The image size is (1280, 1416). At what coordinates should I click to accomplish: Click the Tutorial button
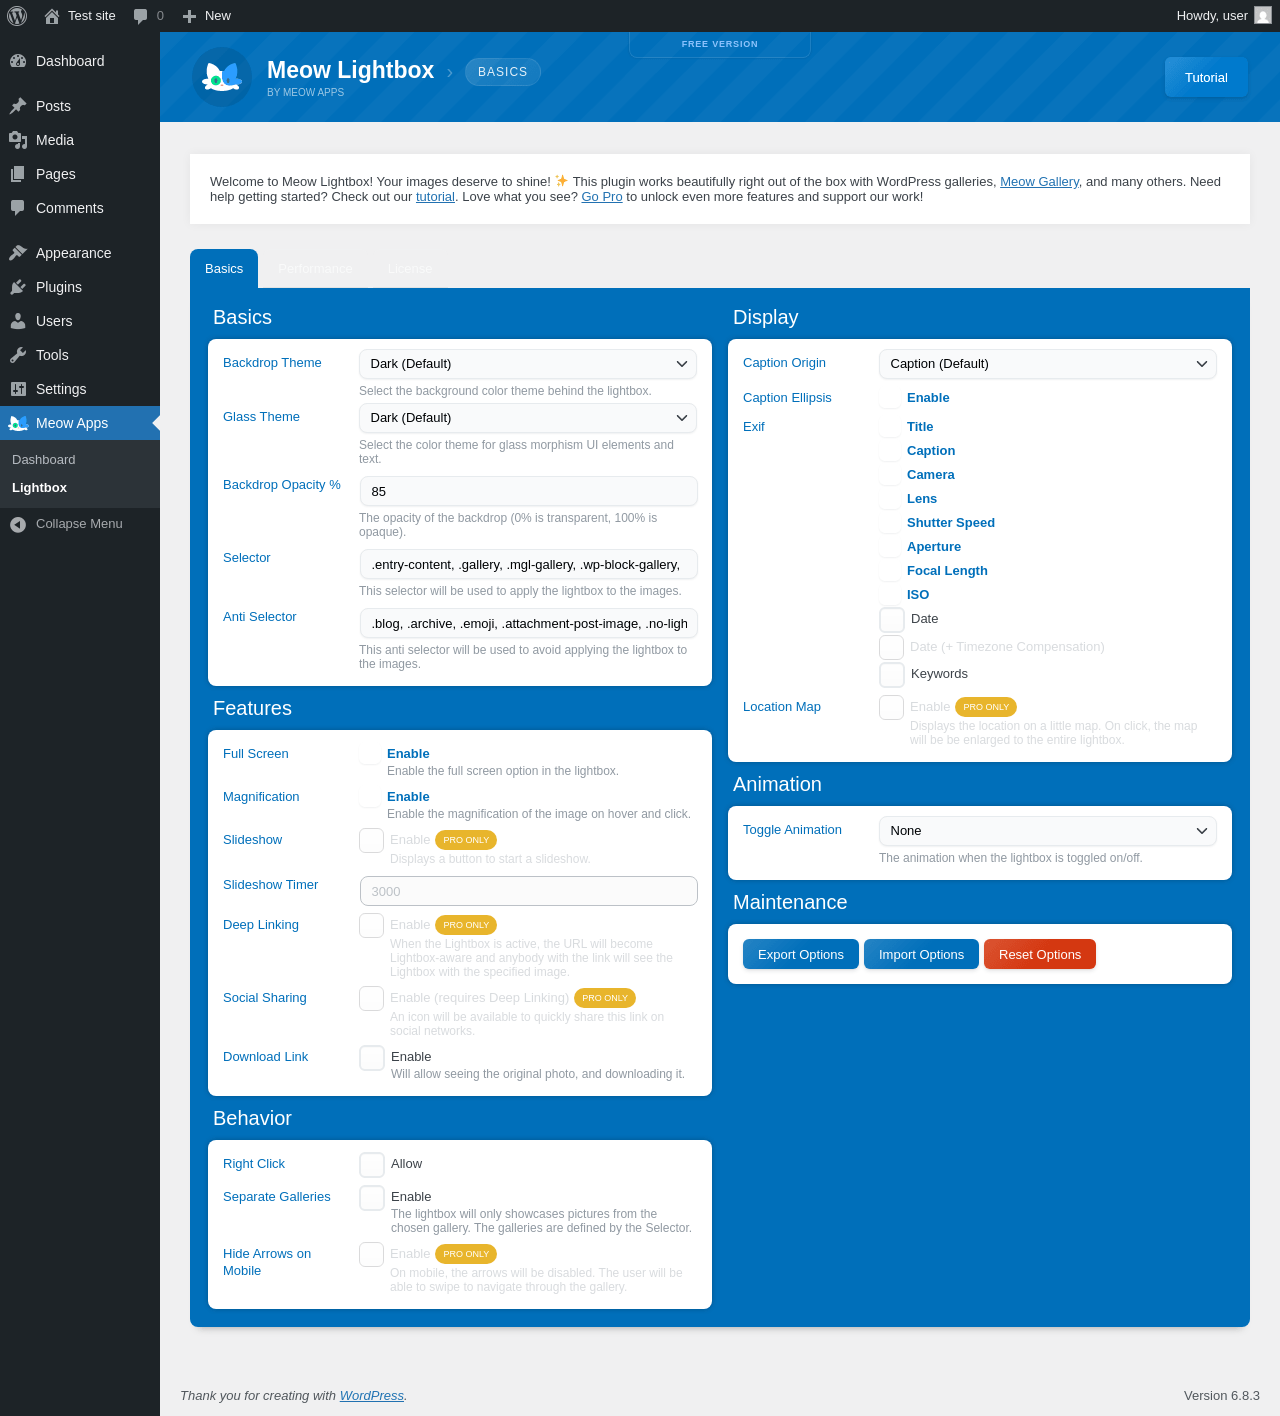[x=1206, y=77]
